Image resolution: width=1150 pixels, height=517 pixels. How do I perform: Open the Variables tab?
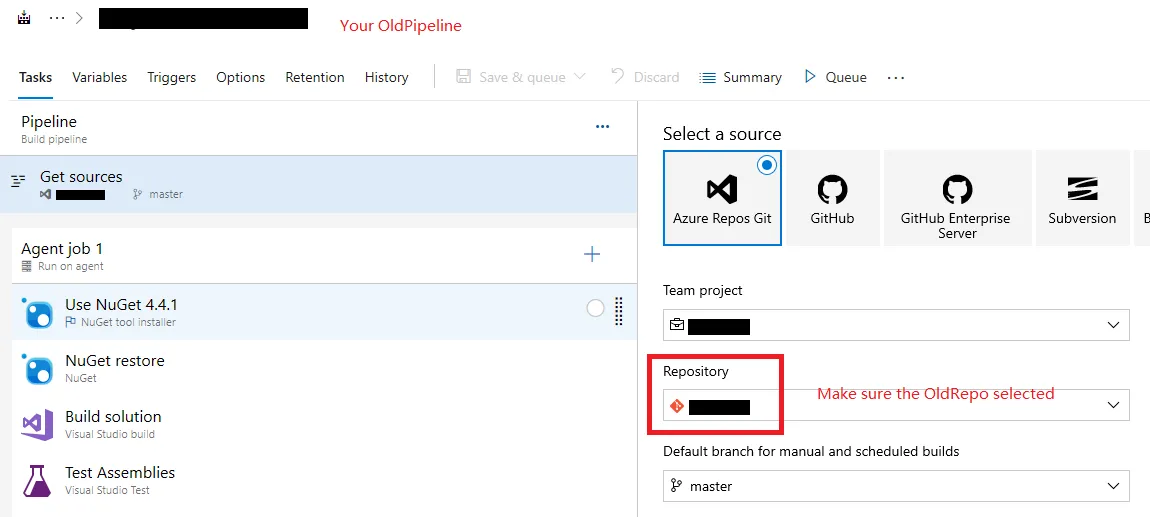pos(99,77)
